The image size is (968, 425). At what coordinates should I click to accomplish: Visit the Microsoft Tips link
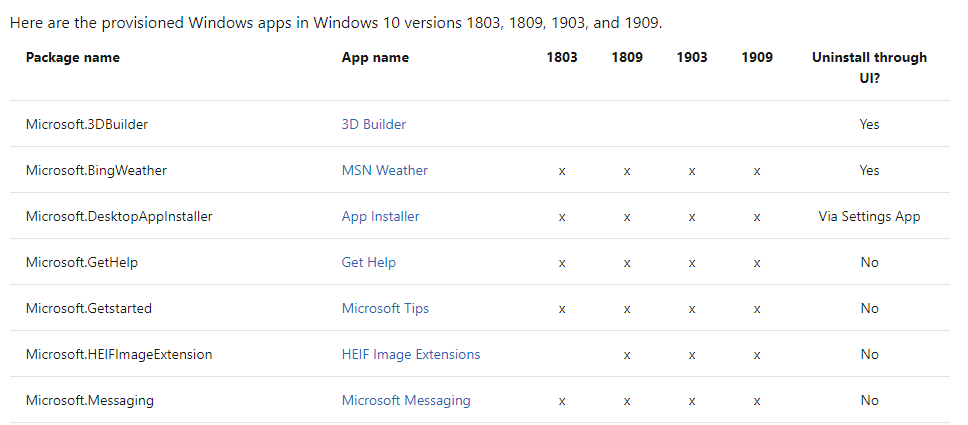pyautogui.click(x=385, y=308)
